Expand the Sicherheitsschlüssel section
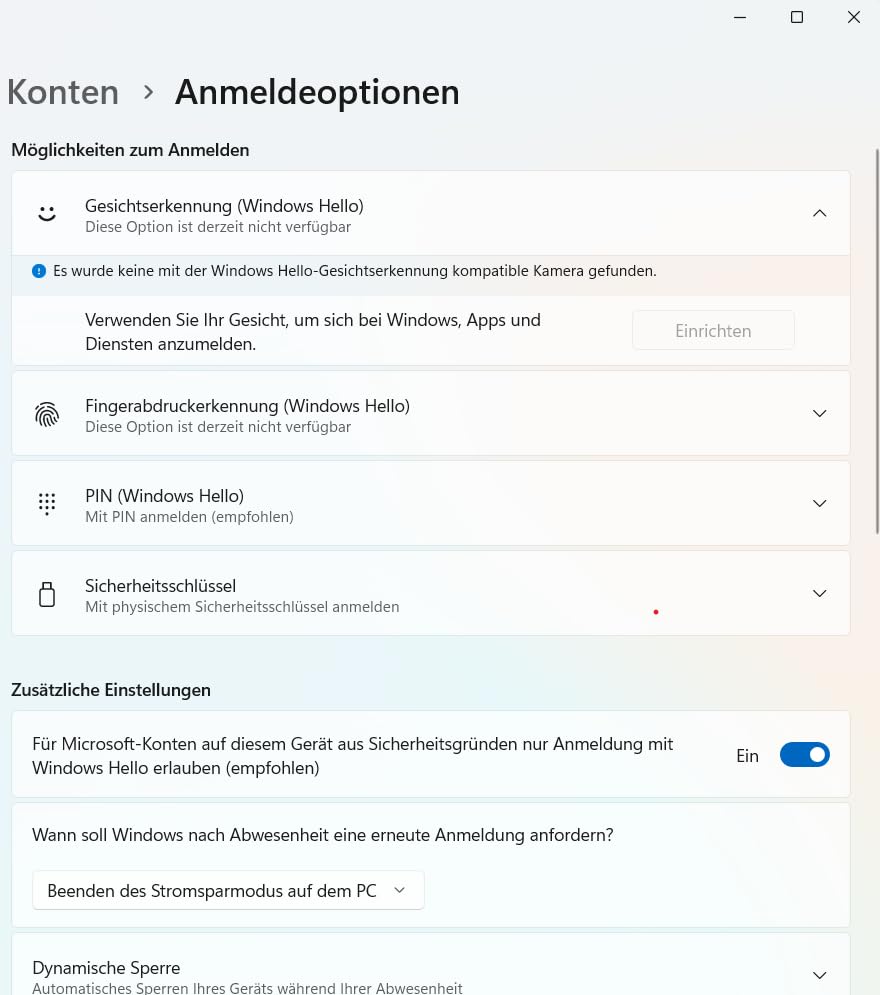 click(x=820, y=594)
